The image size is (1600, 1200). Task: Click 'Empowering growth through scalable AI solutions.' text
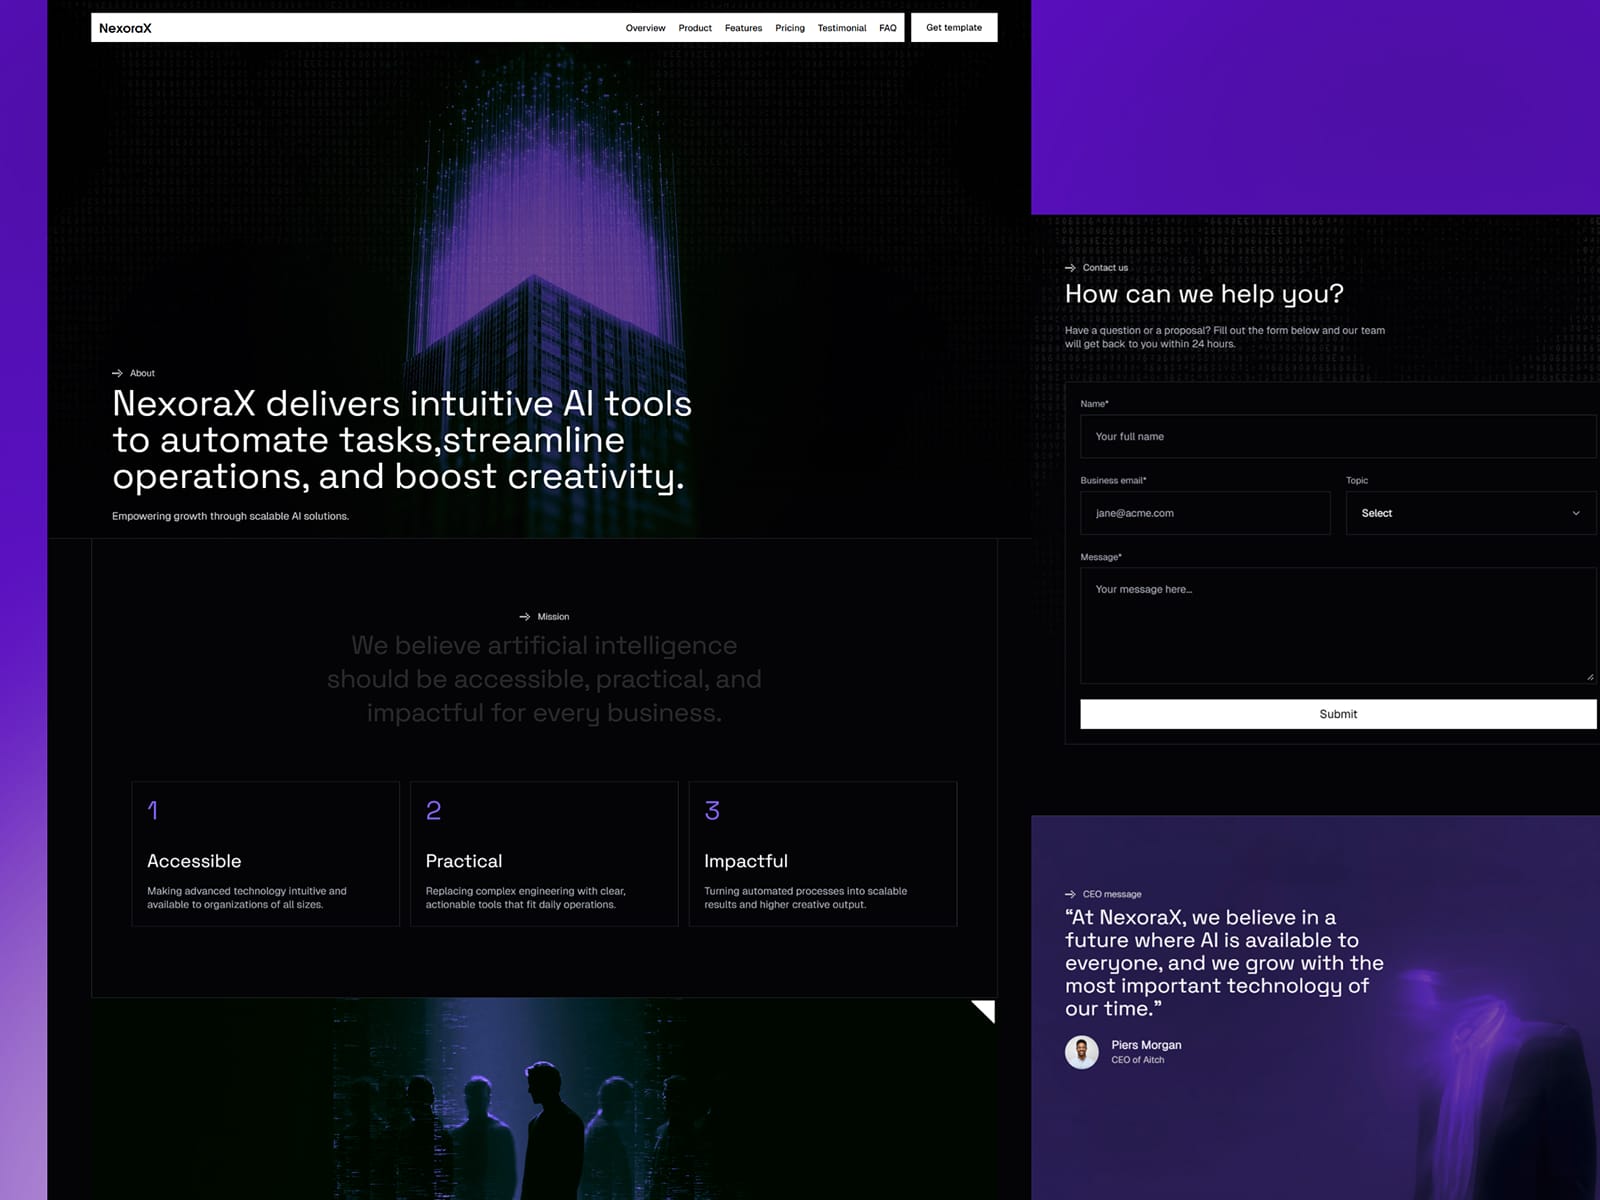coord(230,516)
